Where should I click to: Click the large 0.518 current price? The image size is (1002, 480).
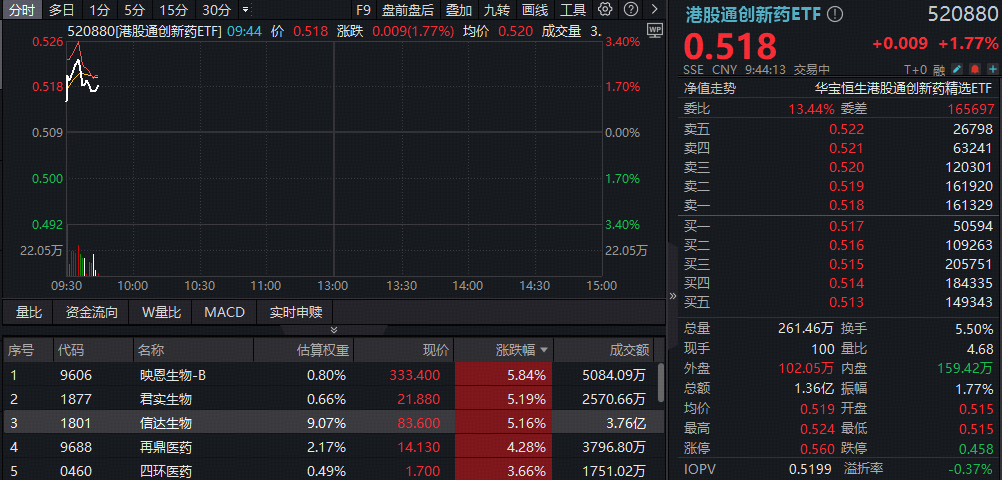pos(730,46)
